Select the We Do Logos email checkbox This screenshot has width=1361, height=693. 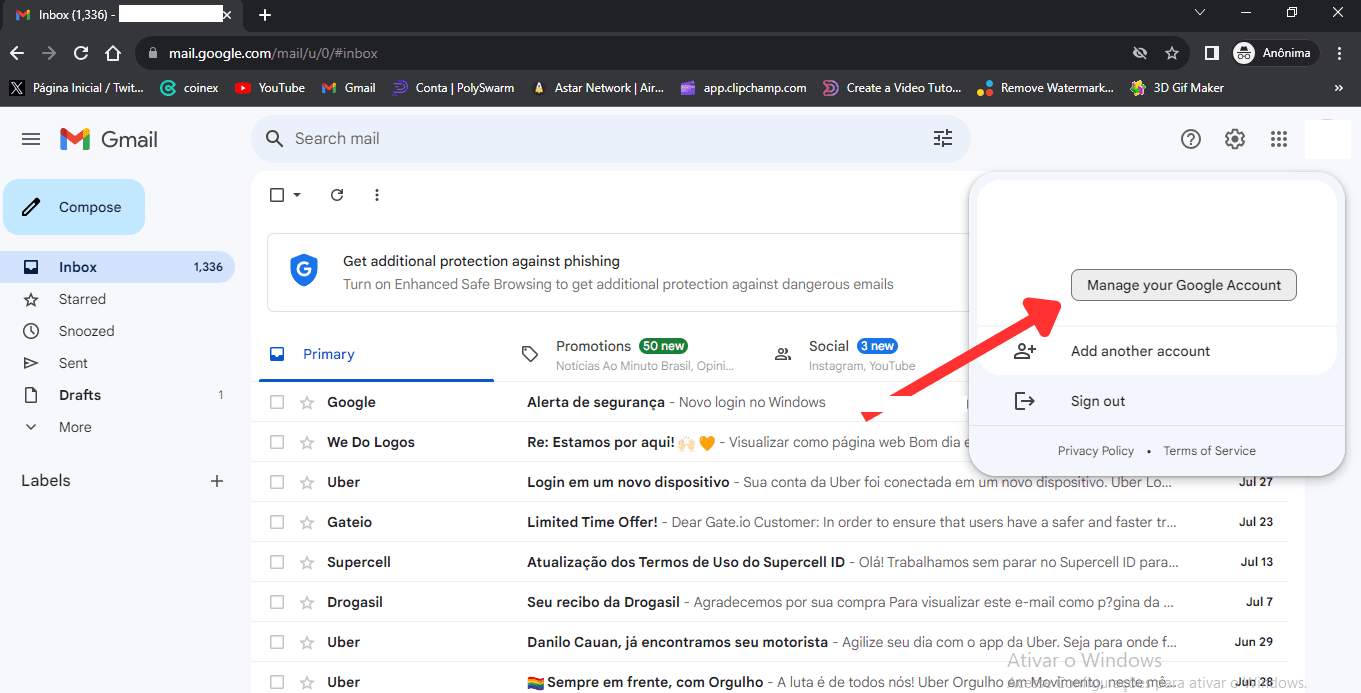pyautogui.click(x=277, y=442)
